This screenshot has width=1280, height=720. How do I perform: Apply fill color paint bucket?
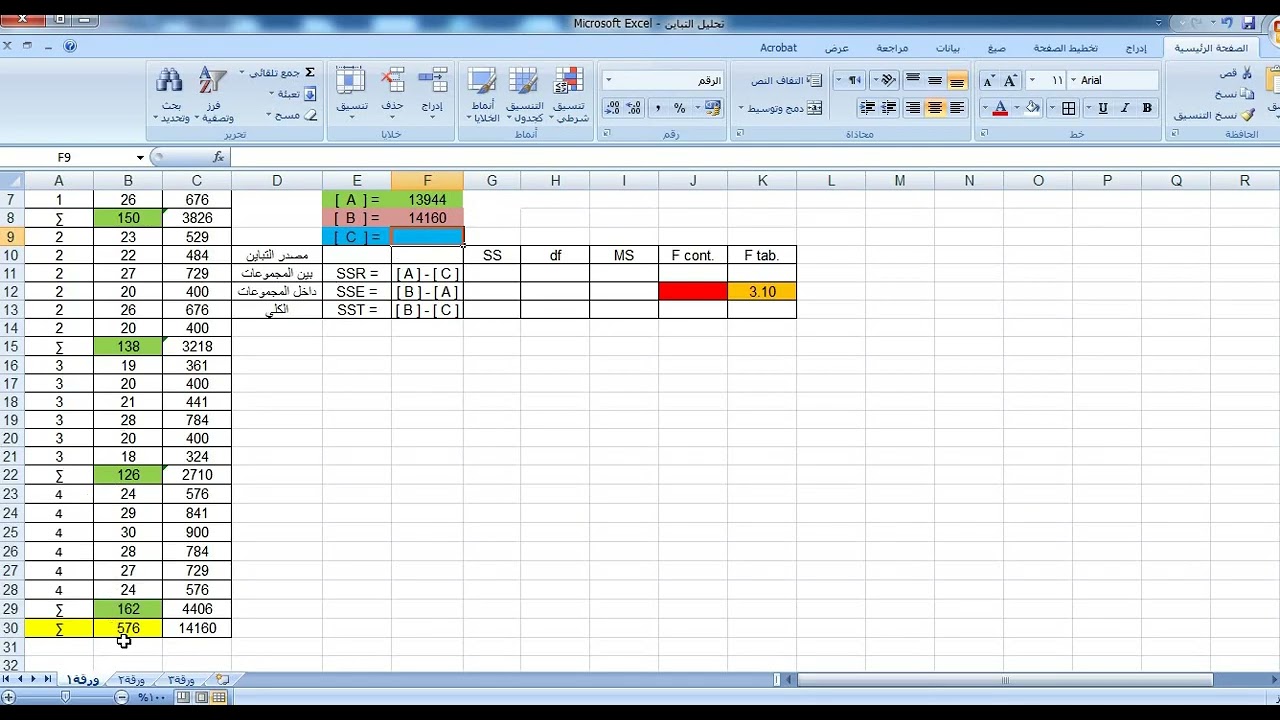(x=1033, y=108)
